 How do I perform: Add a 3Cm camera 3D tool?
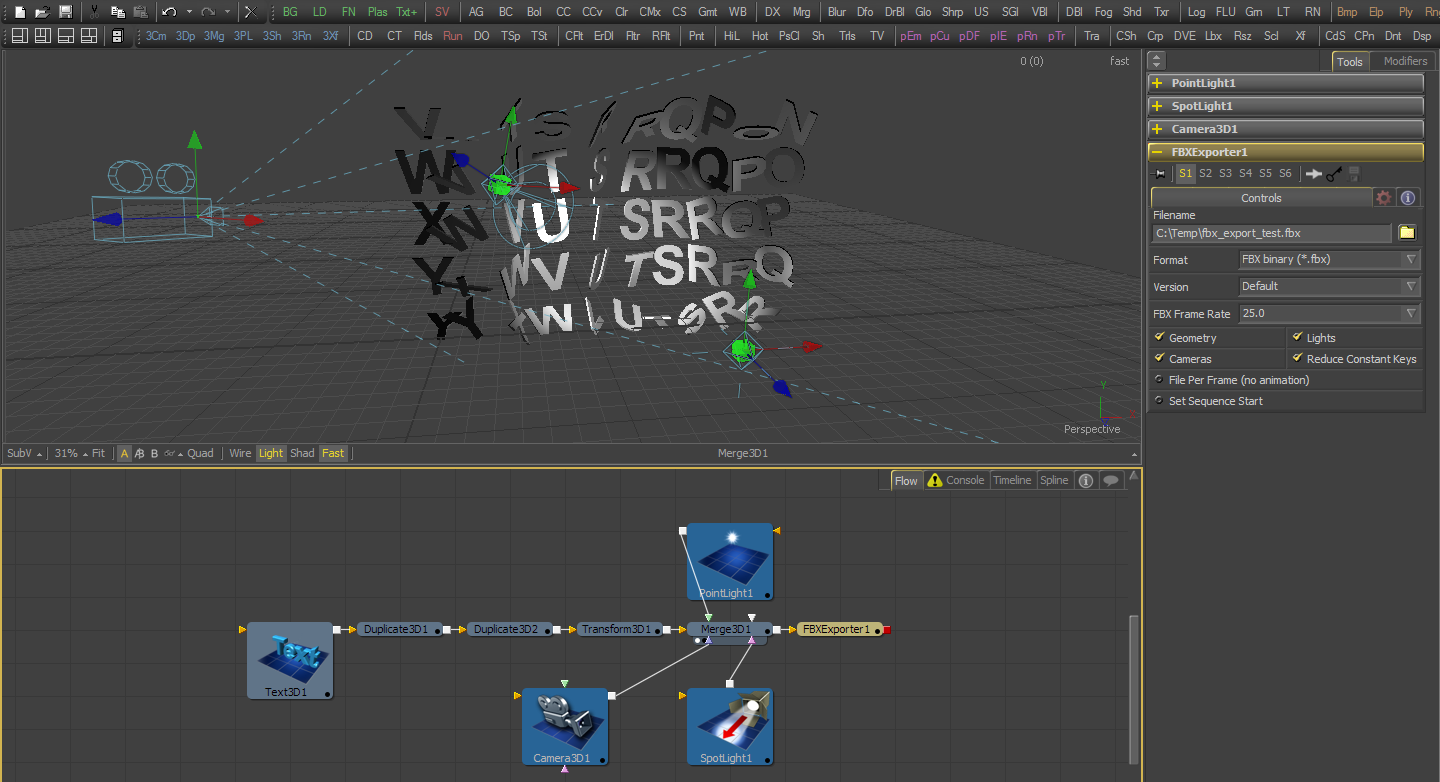click(156, 35)
